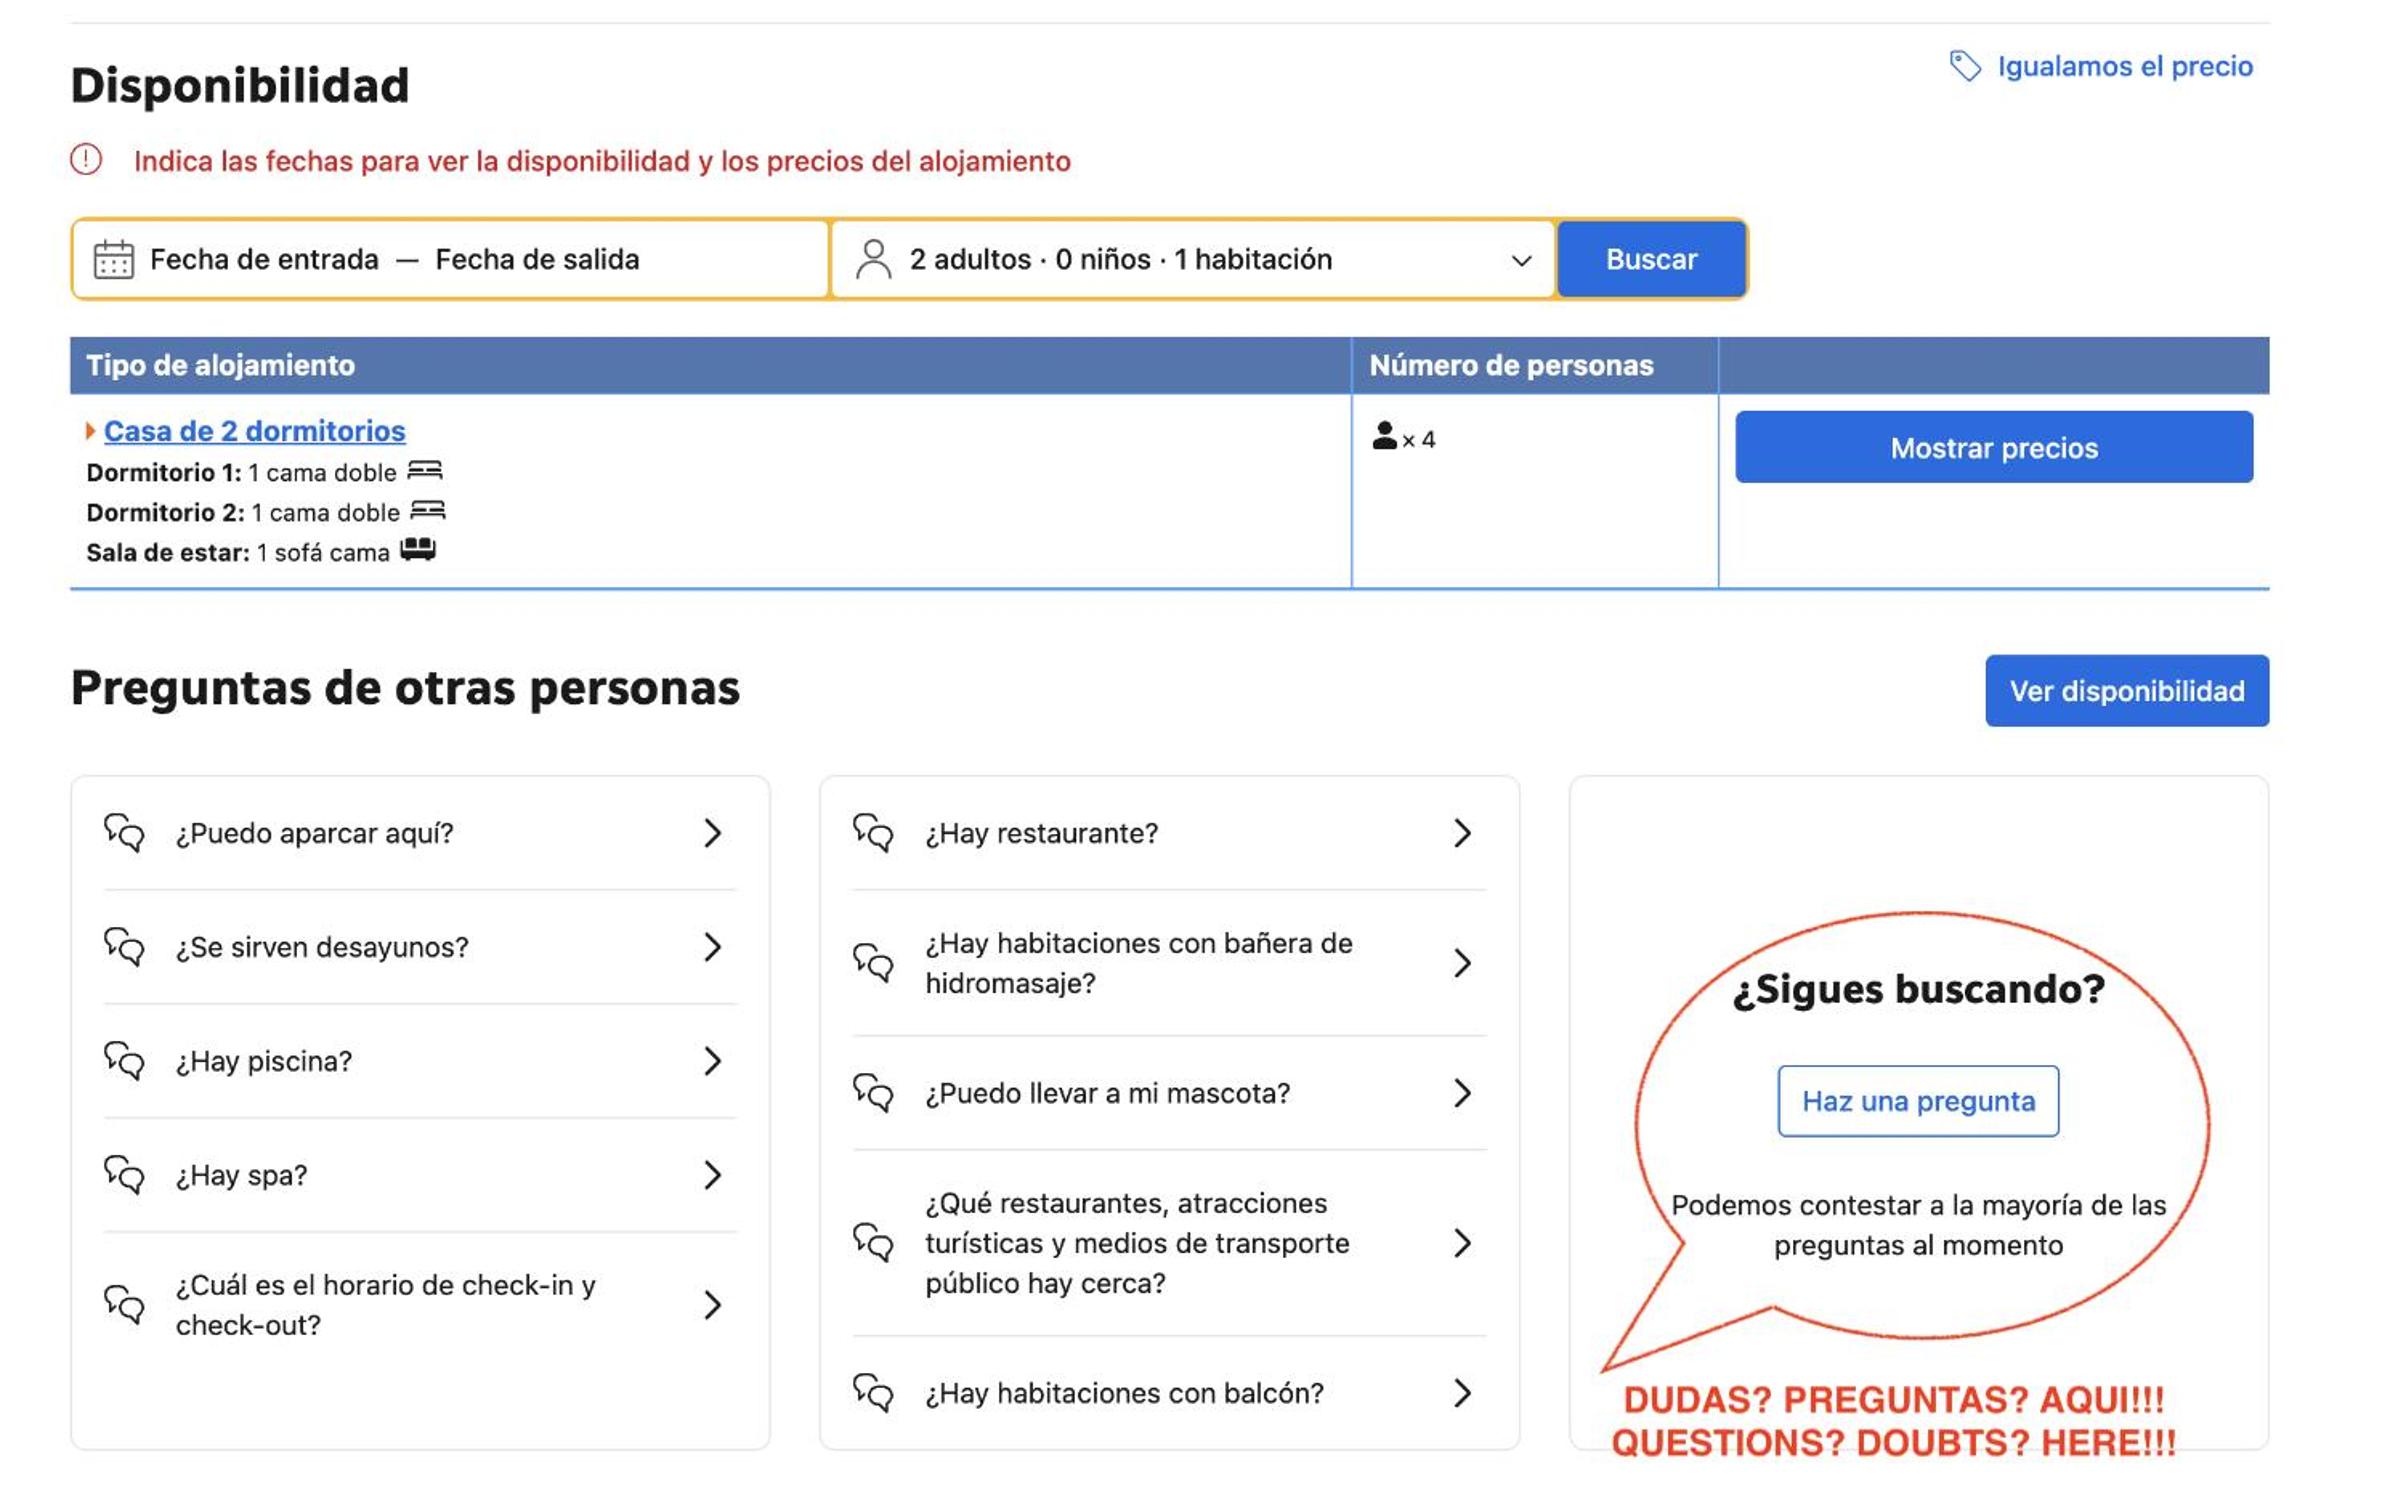Click the chat bubble icon beside the bañera de hidromasaje question
Viewport: 2406px width, 1492px height.
pos(873,962)
